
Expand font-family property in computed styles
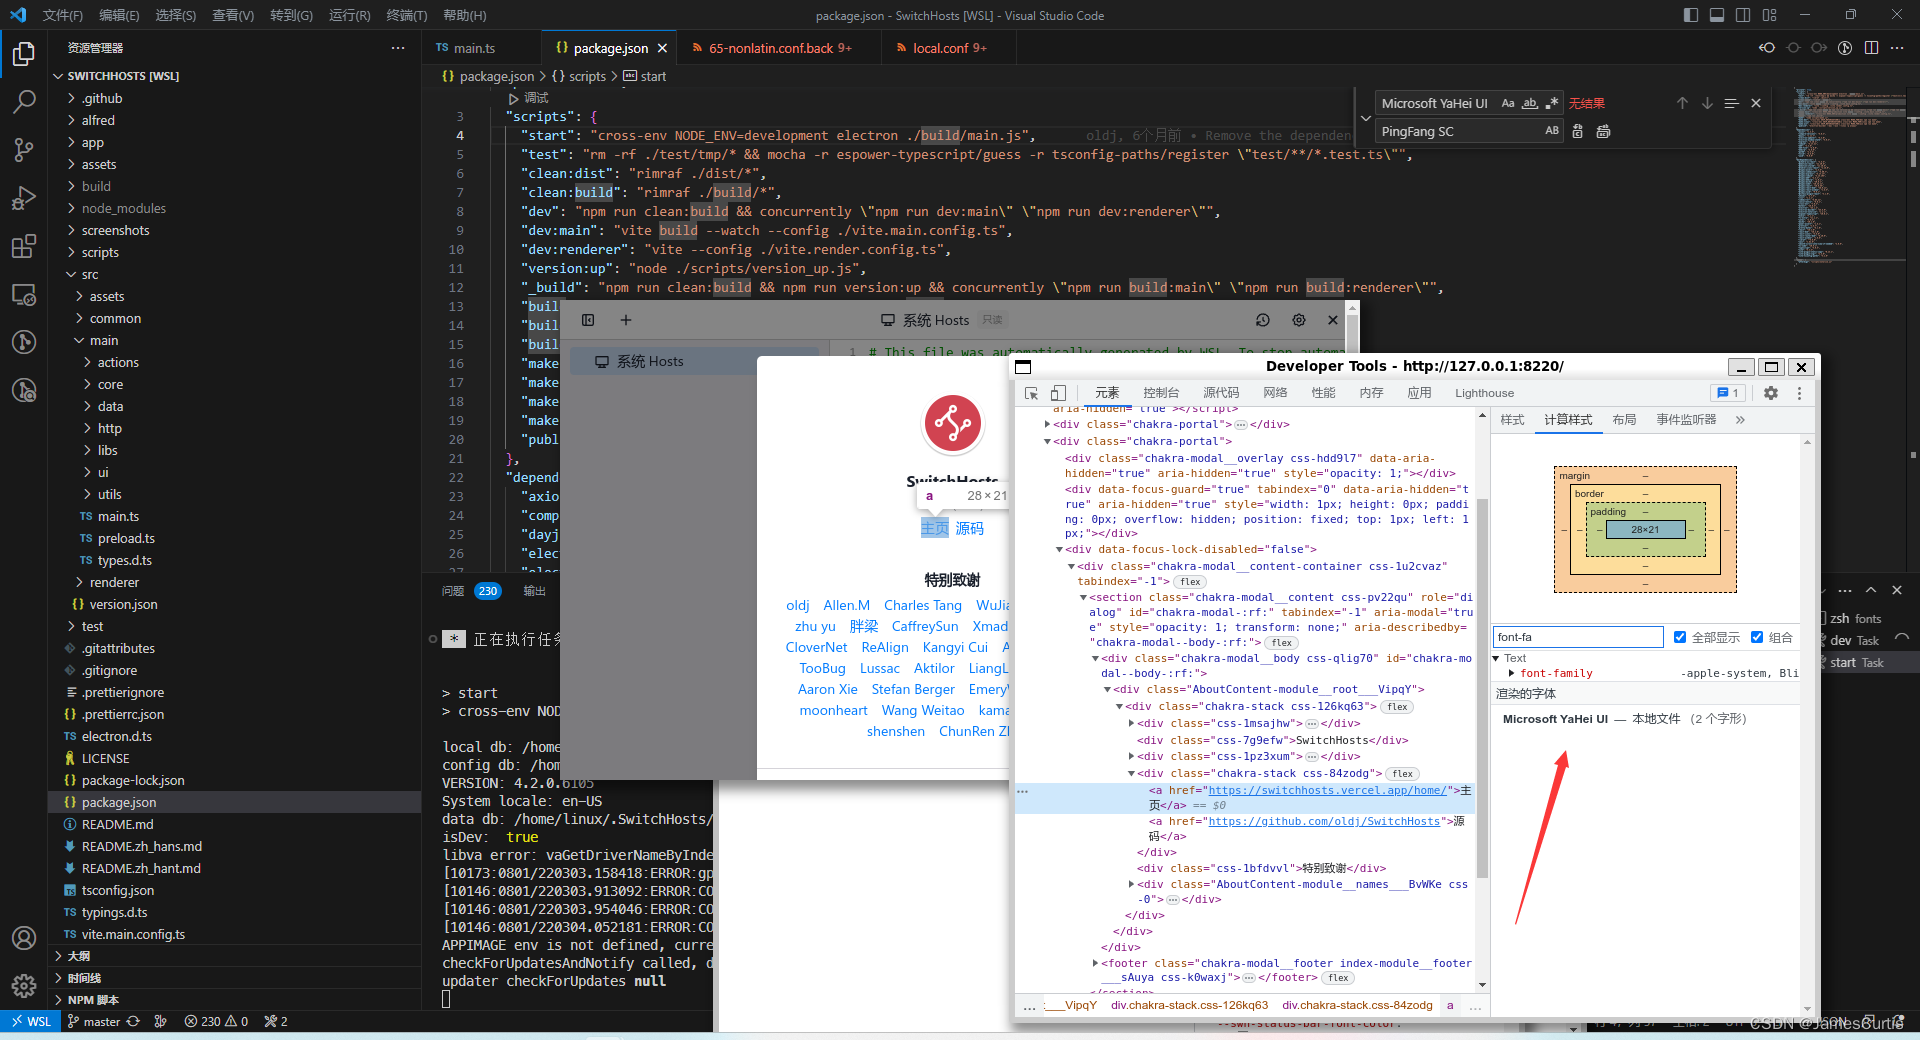point(1511,673)
